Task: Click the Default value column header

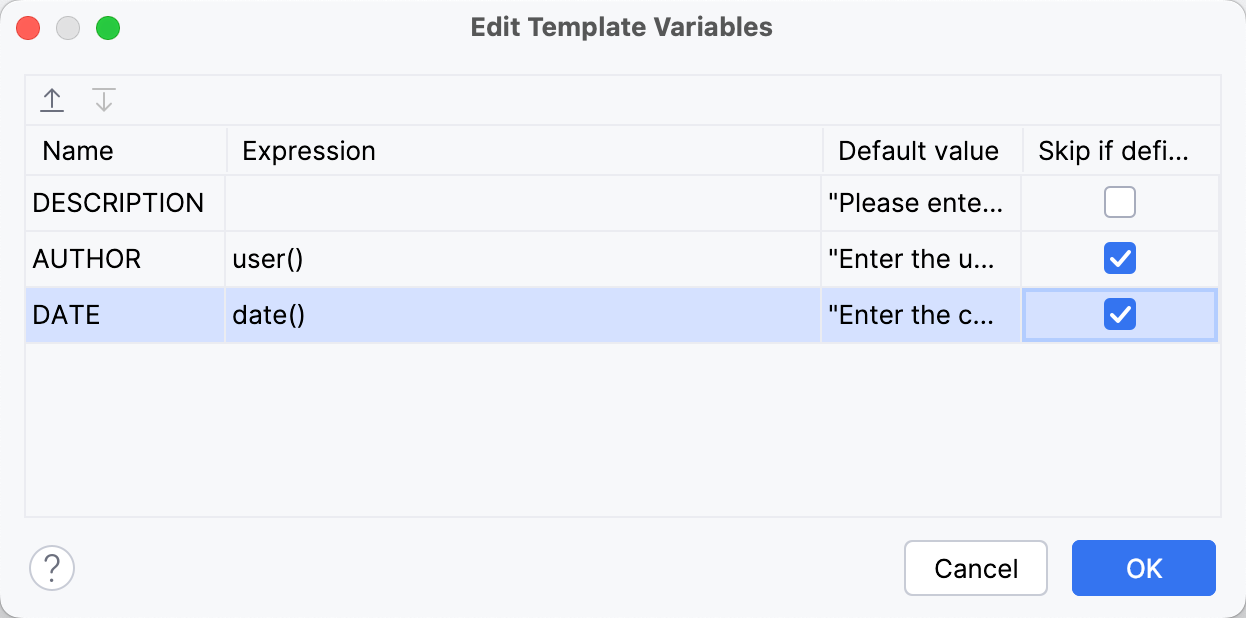Action: point(918,150)
